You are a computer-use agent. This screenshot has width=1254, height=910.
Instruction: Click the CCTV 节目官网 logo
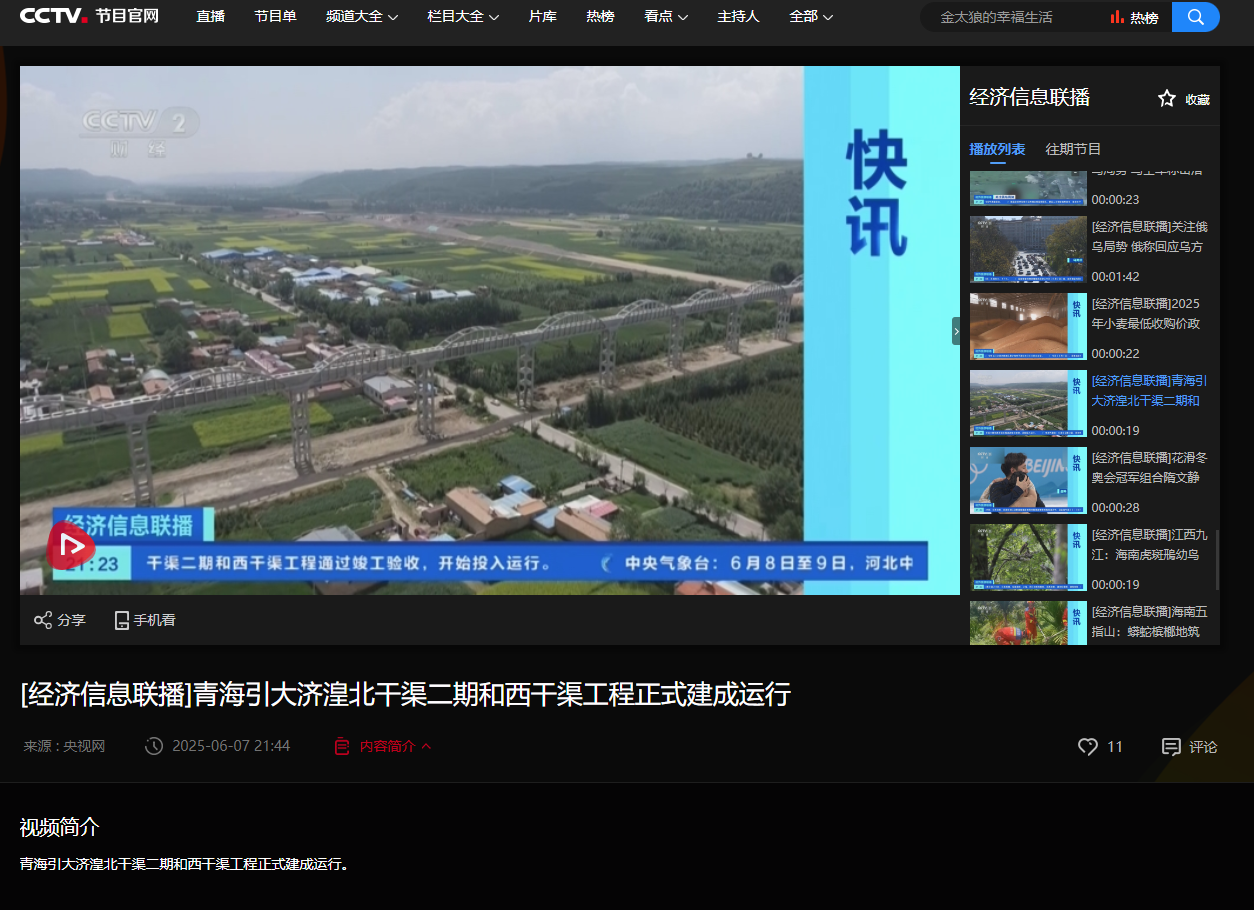click(89, 16)
